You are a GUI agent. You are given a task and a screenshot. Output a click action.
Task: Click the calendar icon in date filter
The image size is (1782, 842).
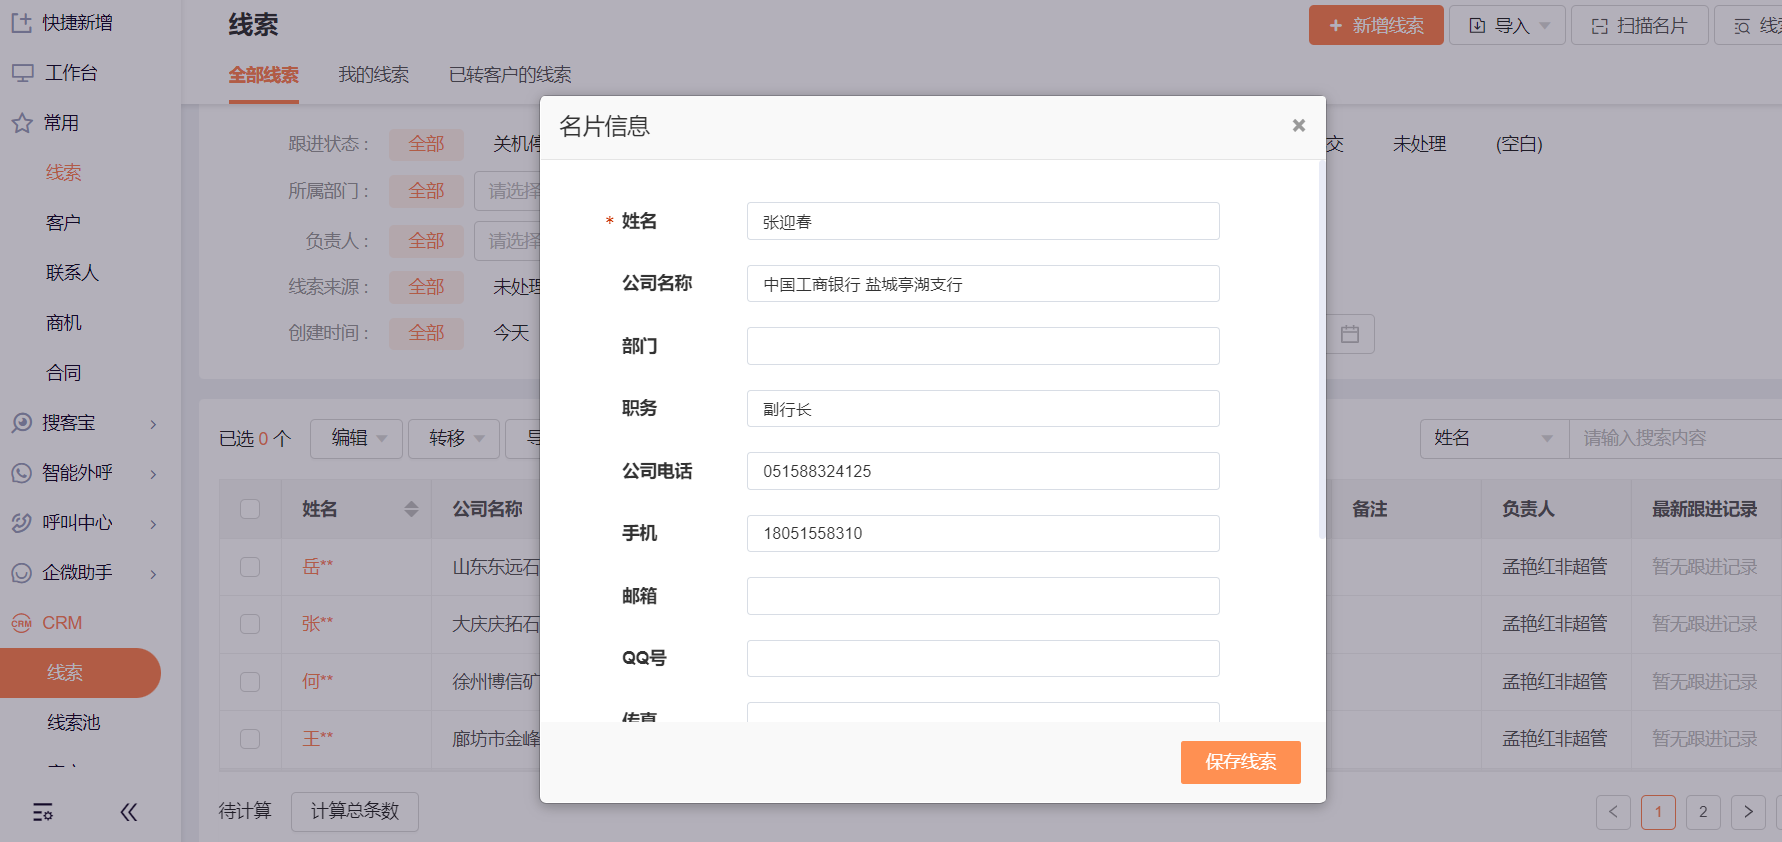coord(1350,334)
